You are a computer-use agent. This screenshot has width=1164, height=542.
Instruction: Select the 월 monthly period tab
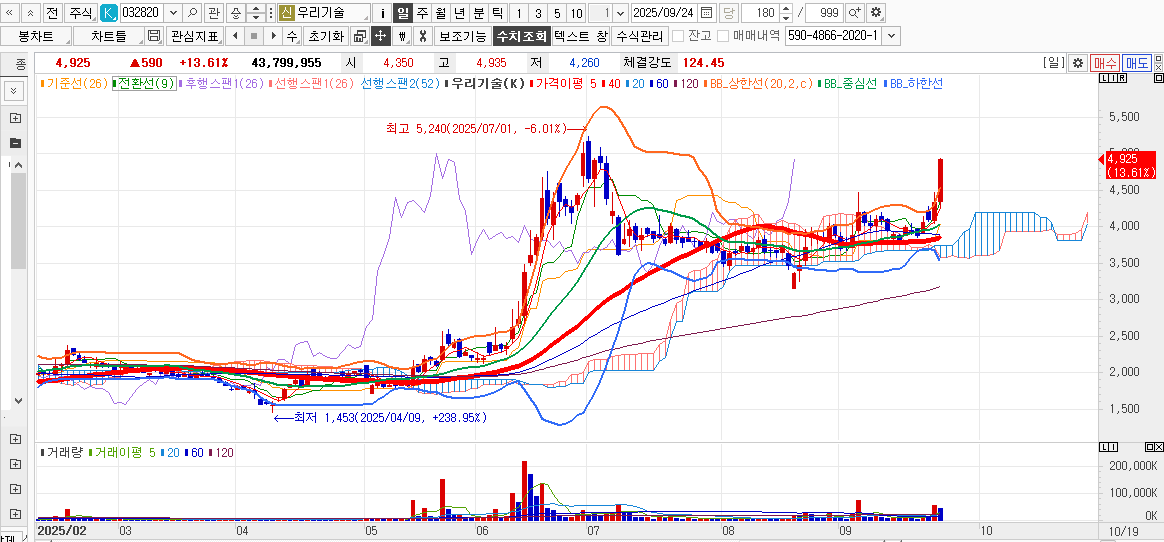(440, 13)
